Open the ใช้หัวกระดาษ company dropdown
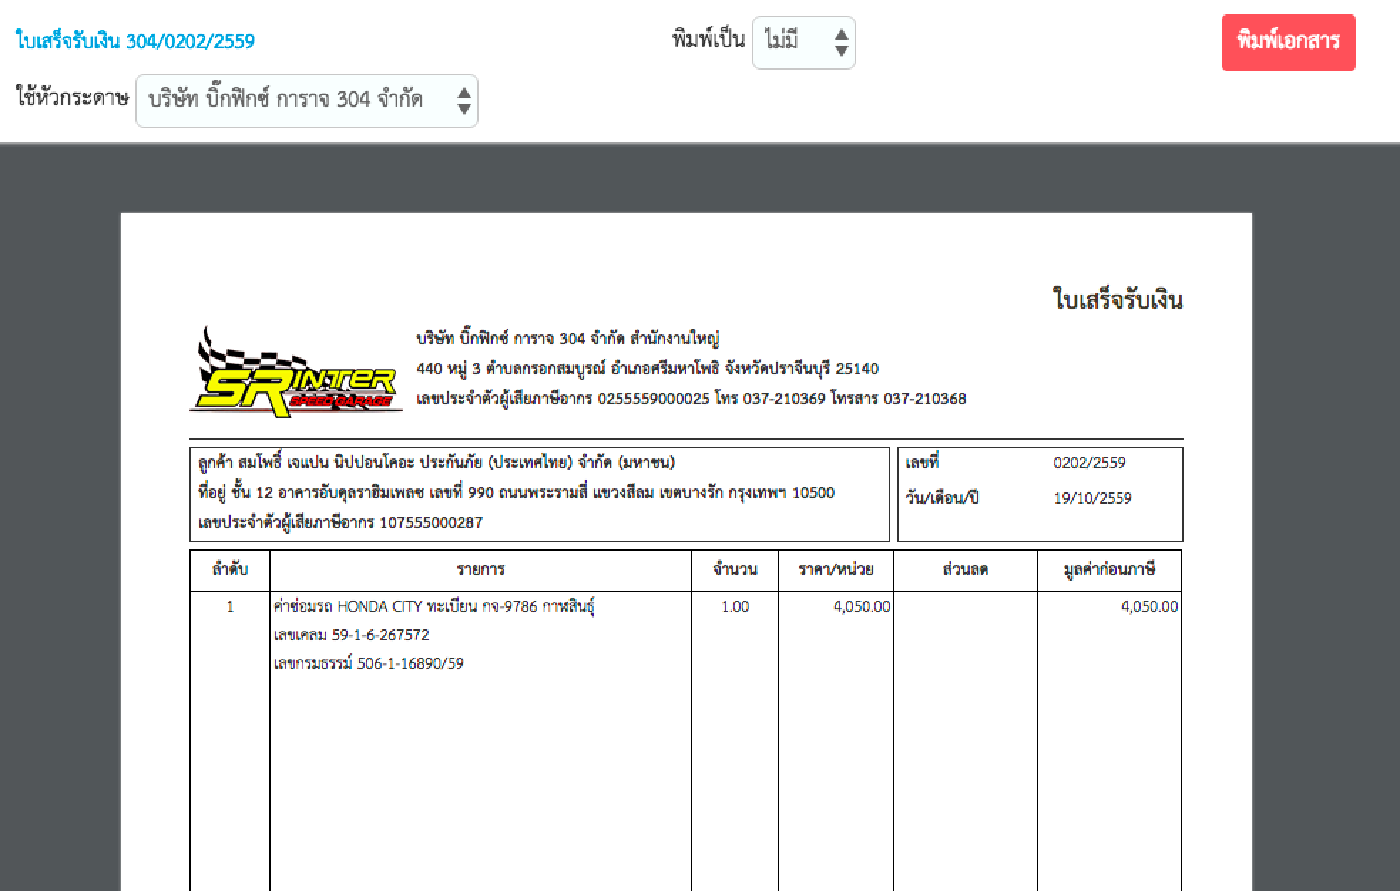 pyautogui.click(x=307, y=101)
